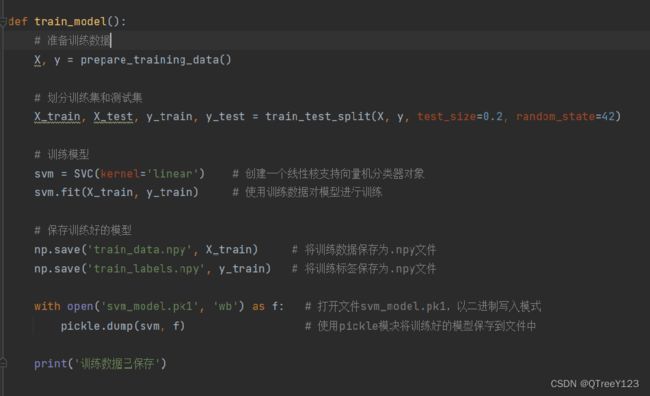Click the '训练数据已保存' string literal
This screenshot has height=396, width=650.
coord(117,364)
